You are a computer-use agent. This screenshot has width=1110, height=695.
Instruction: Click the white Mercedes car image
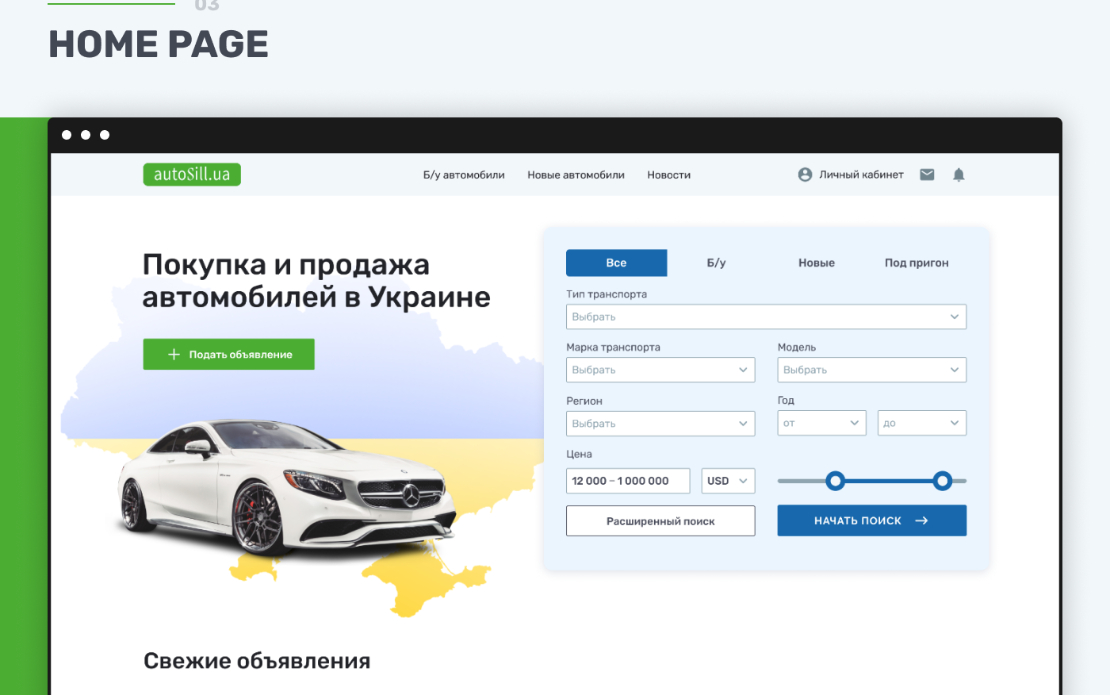(287, 486)
